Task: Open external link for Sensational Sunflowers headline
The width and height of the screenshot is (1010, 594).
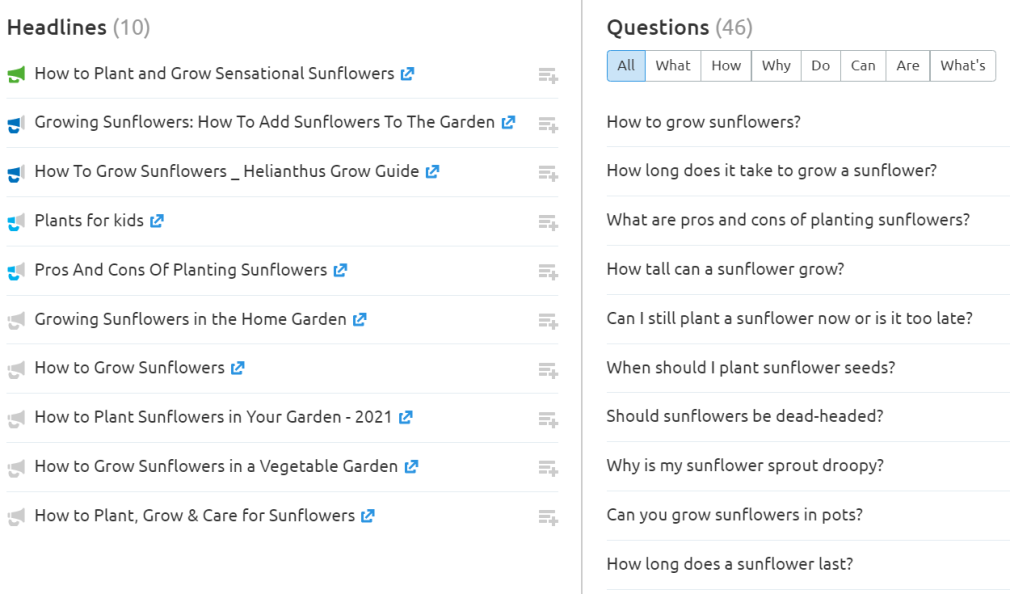Action: pos(407,74)
